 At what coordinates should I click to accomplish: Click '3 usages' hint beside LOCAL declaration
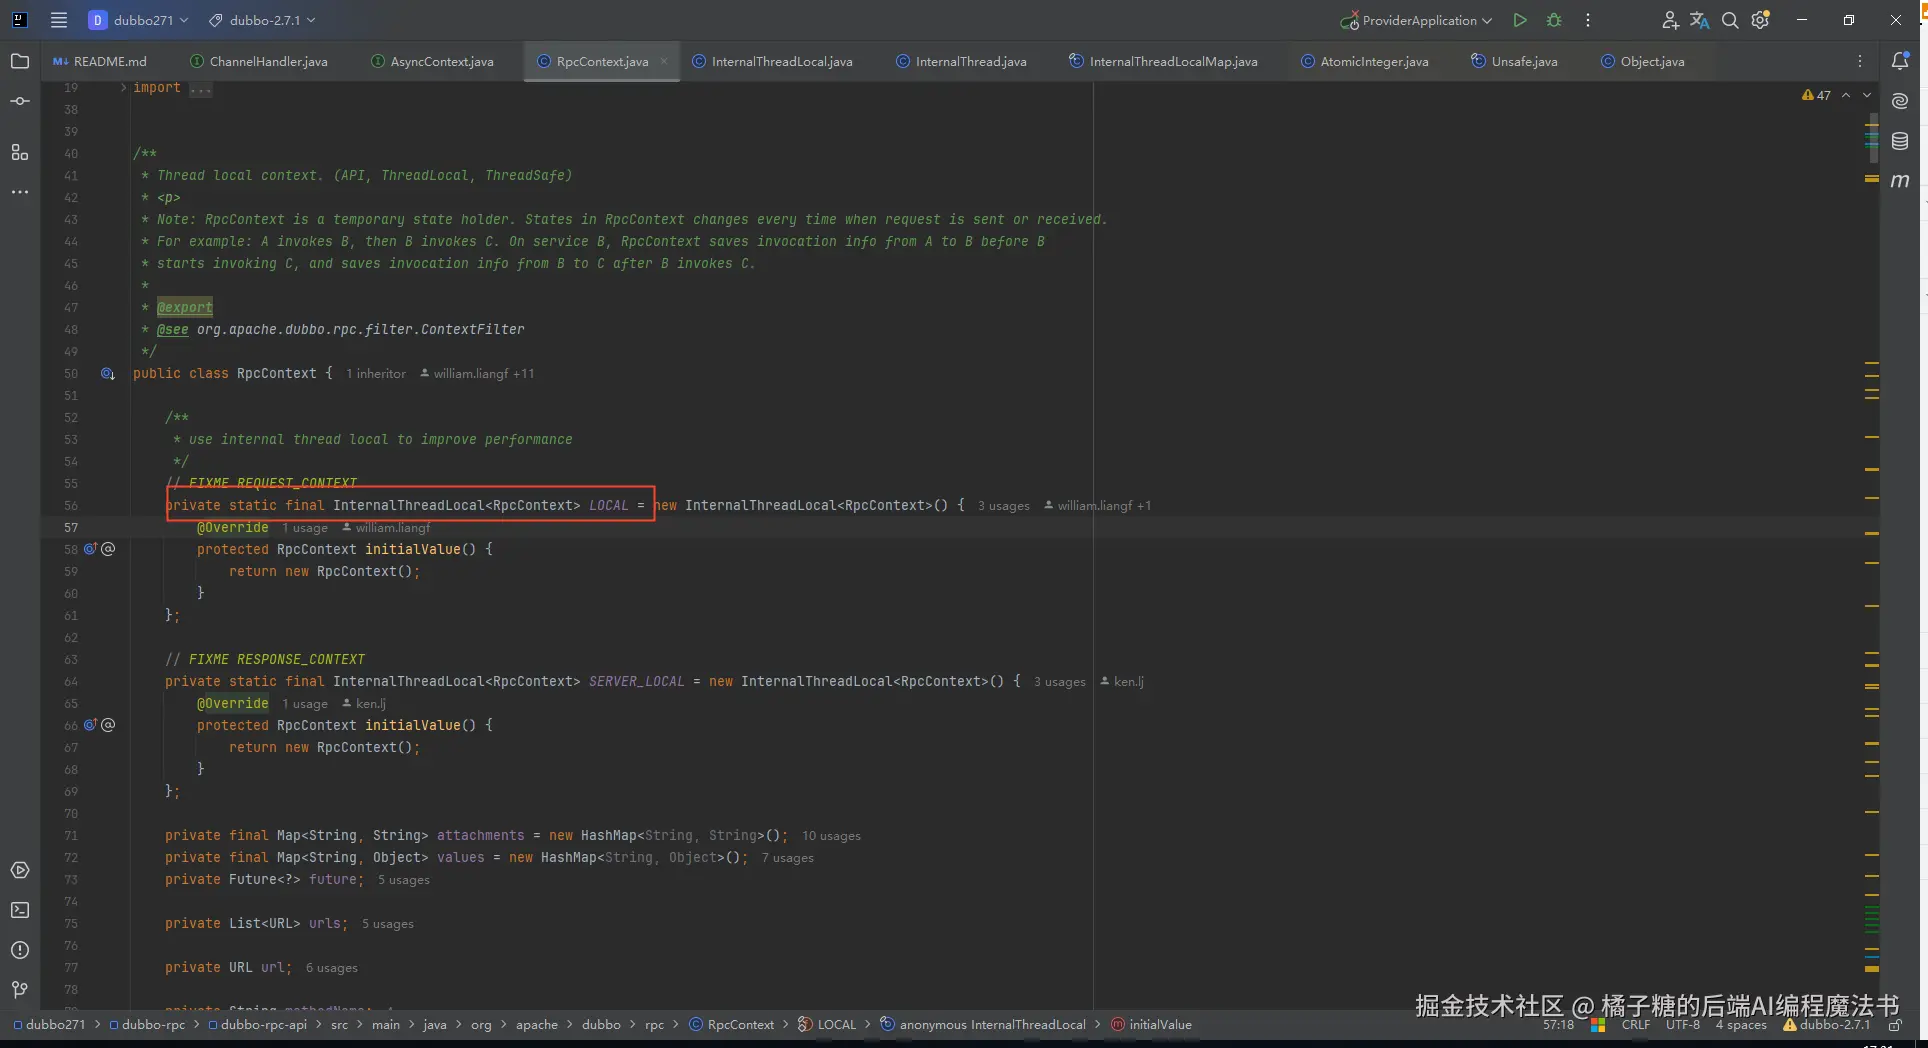point(1003,506)
